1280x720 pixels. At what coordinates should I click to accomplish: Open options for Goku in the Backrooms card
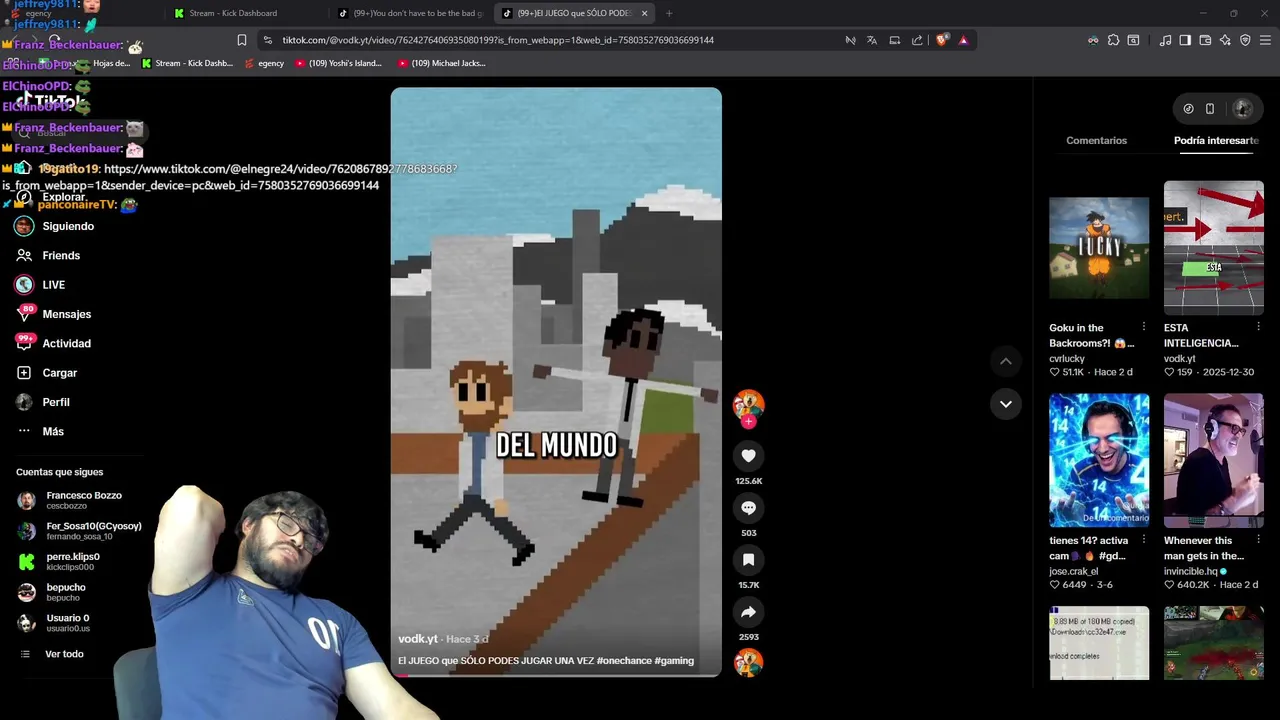1144,327
